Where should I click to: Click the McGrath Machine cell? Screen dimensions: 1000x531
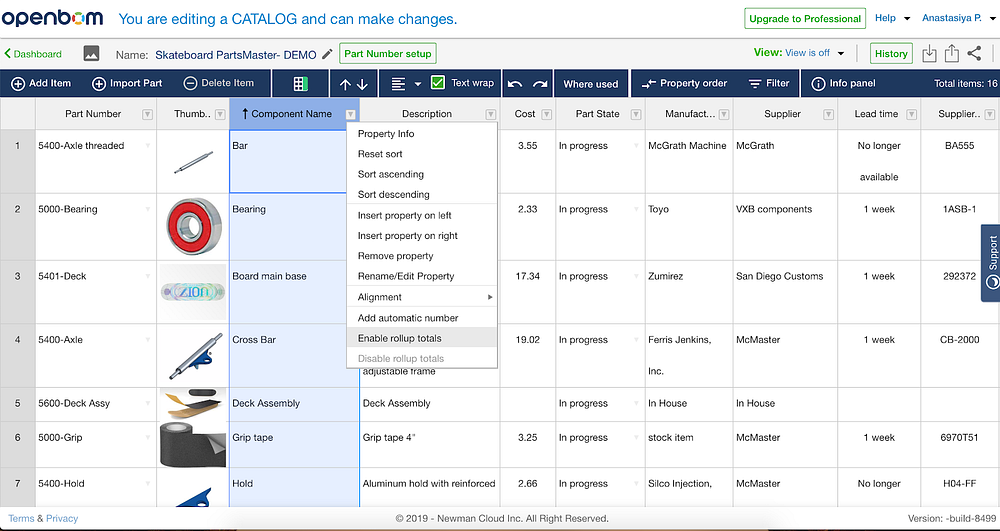[689, 162]
